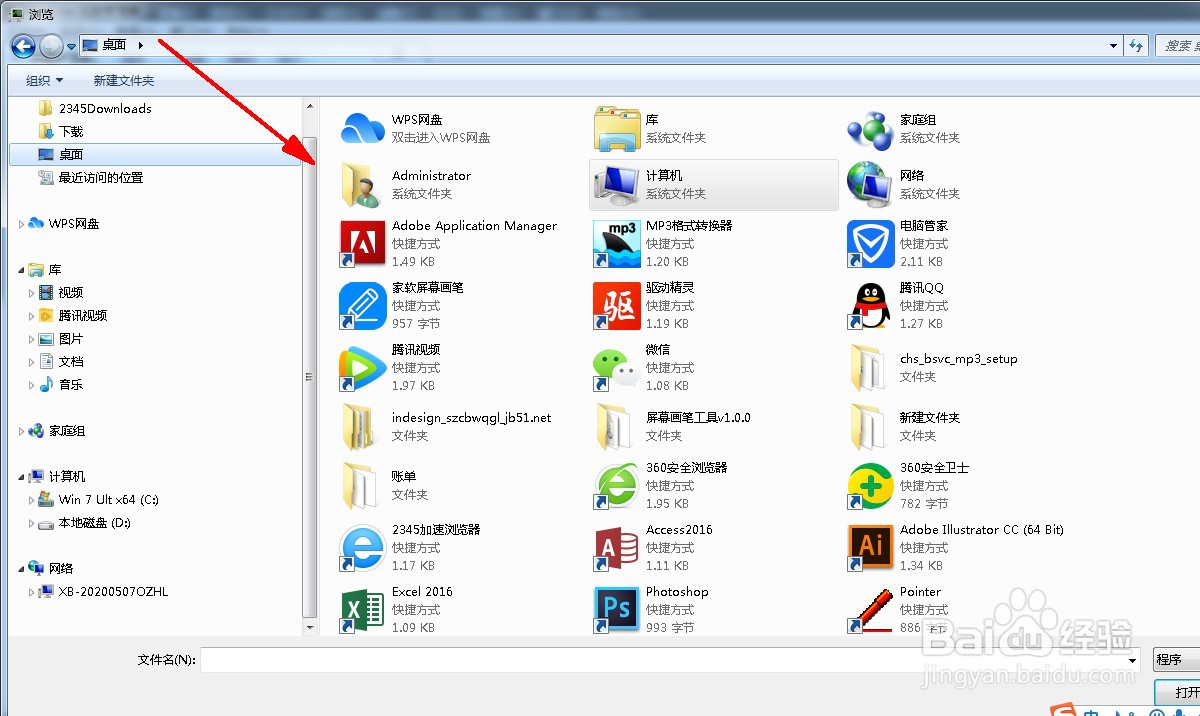1200x716 pixels.
Task: Select 腾讯视频 under Libraries
Action: pos(83,315)
